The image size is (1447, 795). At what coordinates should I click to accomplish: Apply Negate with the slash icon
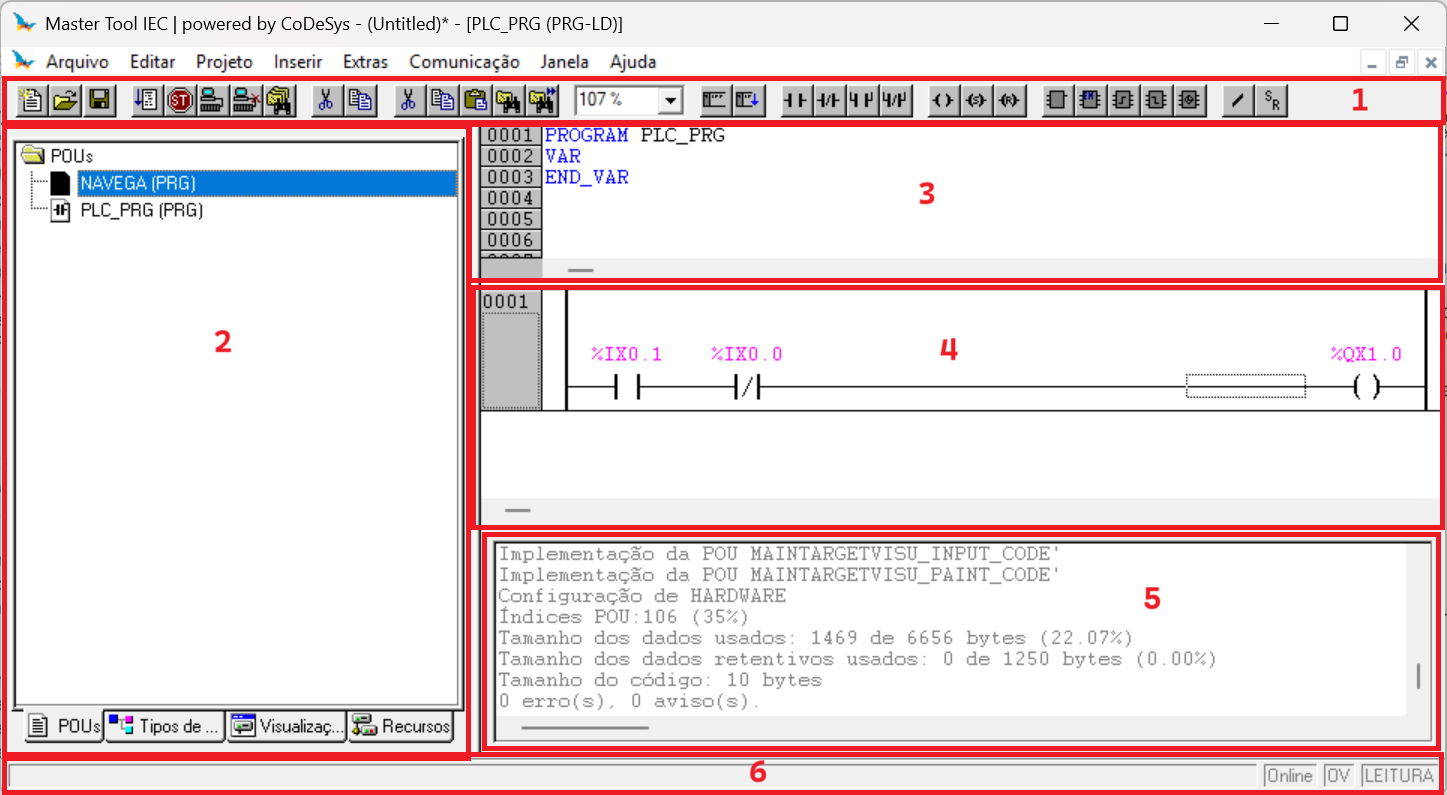tap(1238, 100)
